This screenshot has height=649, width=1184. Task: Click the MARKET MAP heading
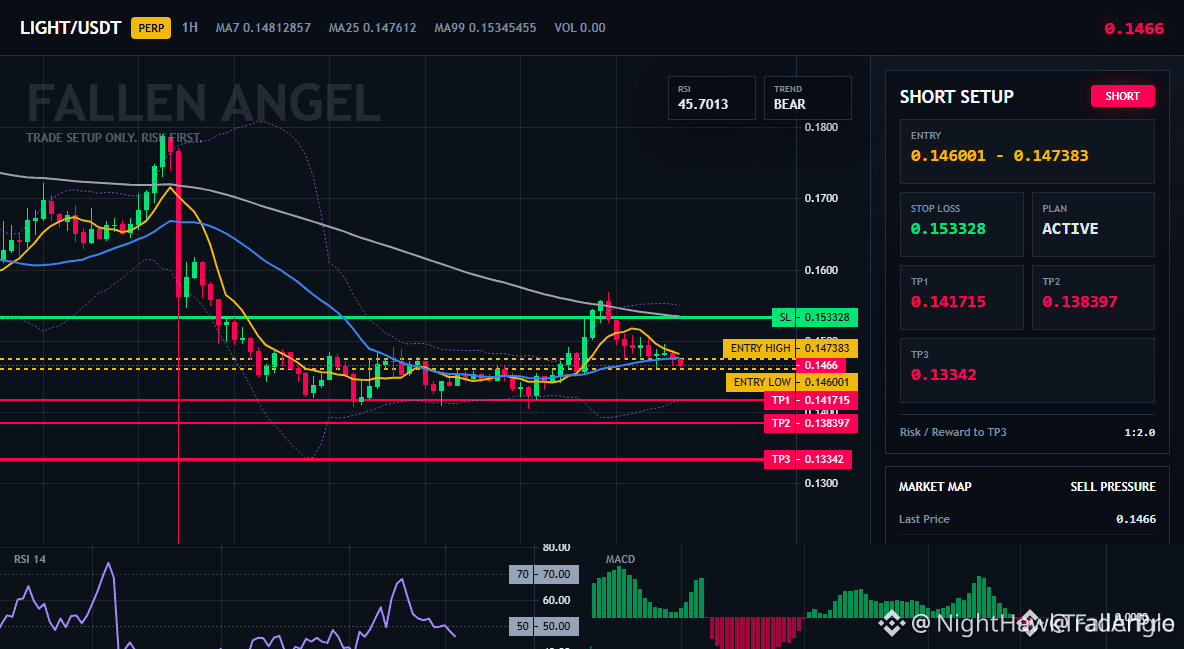pyautogui.click(x=935, y=487)
